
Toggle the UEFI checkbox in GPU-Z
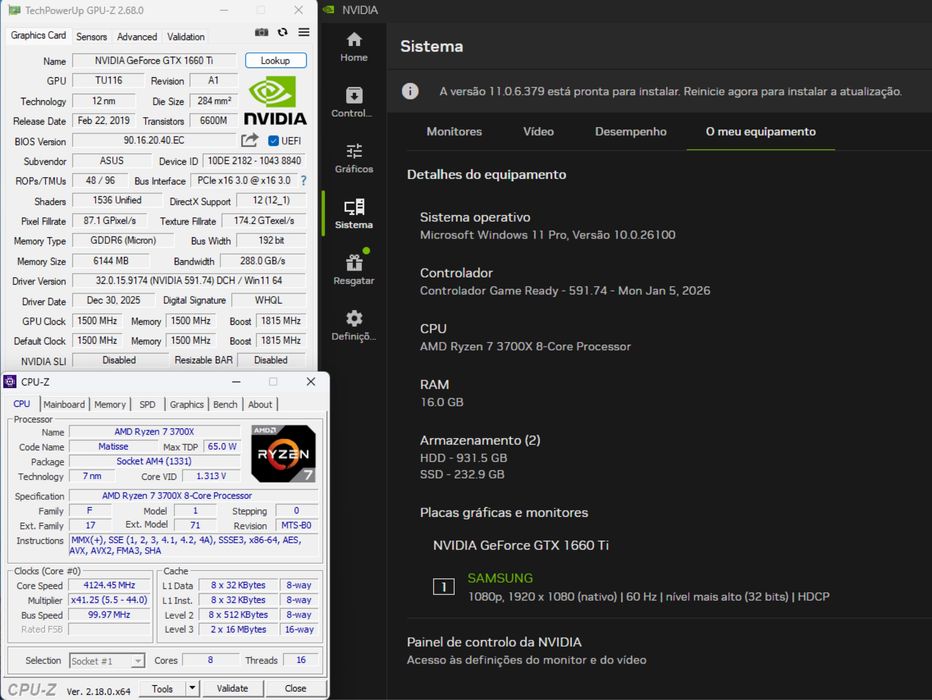pyautogui.click(x=273, y=141)
